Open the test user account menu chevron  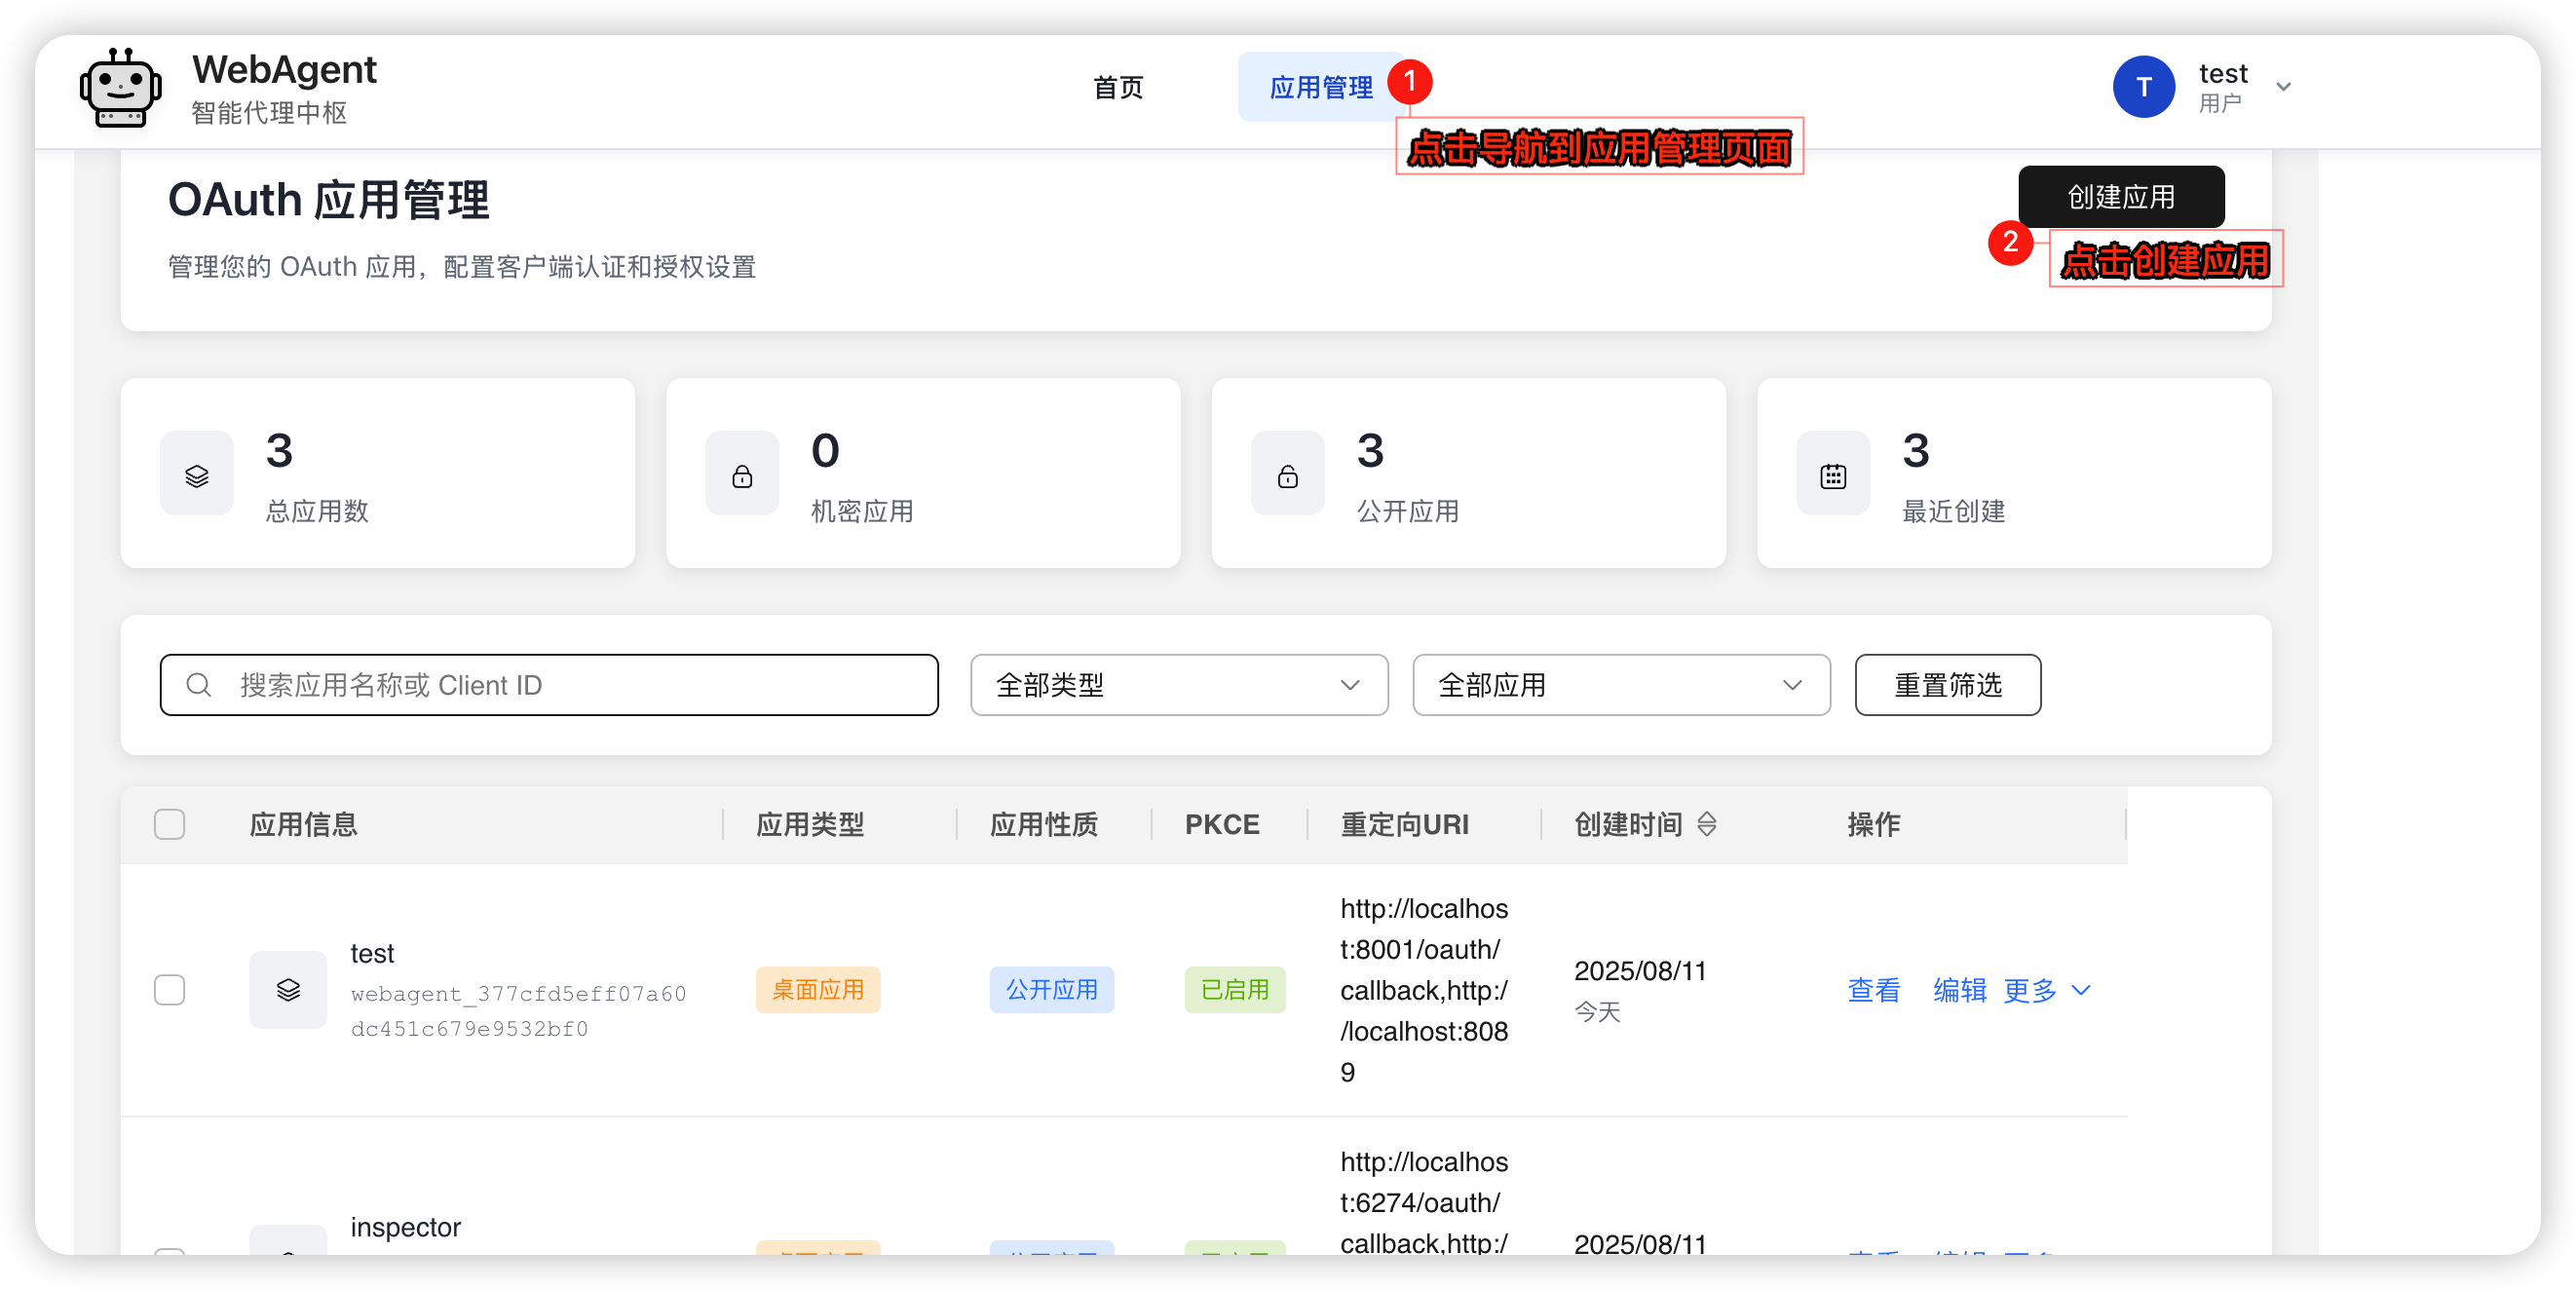2283,87
